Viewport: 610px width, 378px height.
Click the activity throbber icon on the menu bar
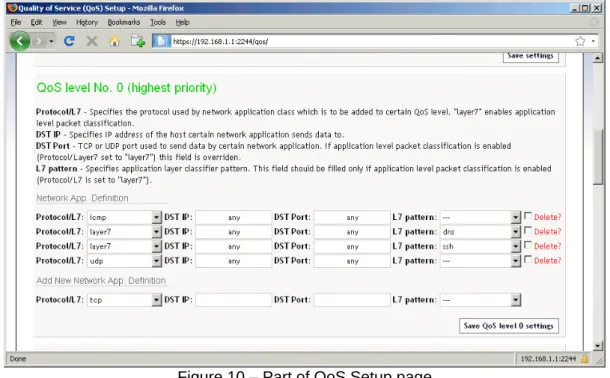[x=594, y=22]
